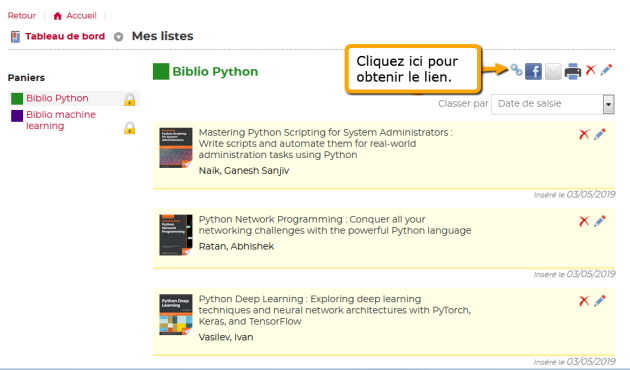Open the Python Network Programming cover thumbnail

click(x=176, y=235)
